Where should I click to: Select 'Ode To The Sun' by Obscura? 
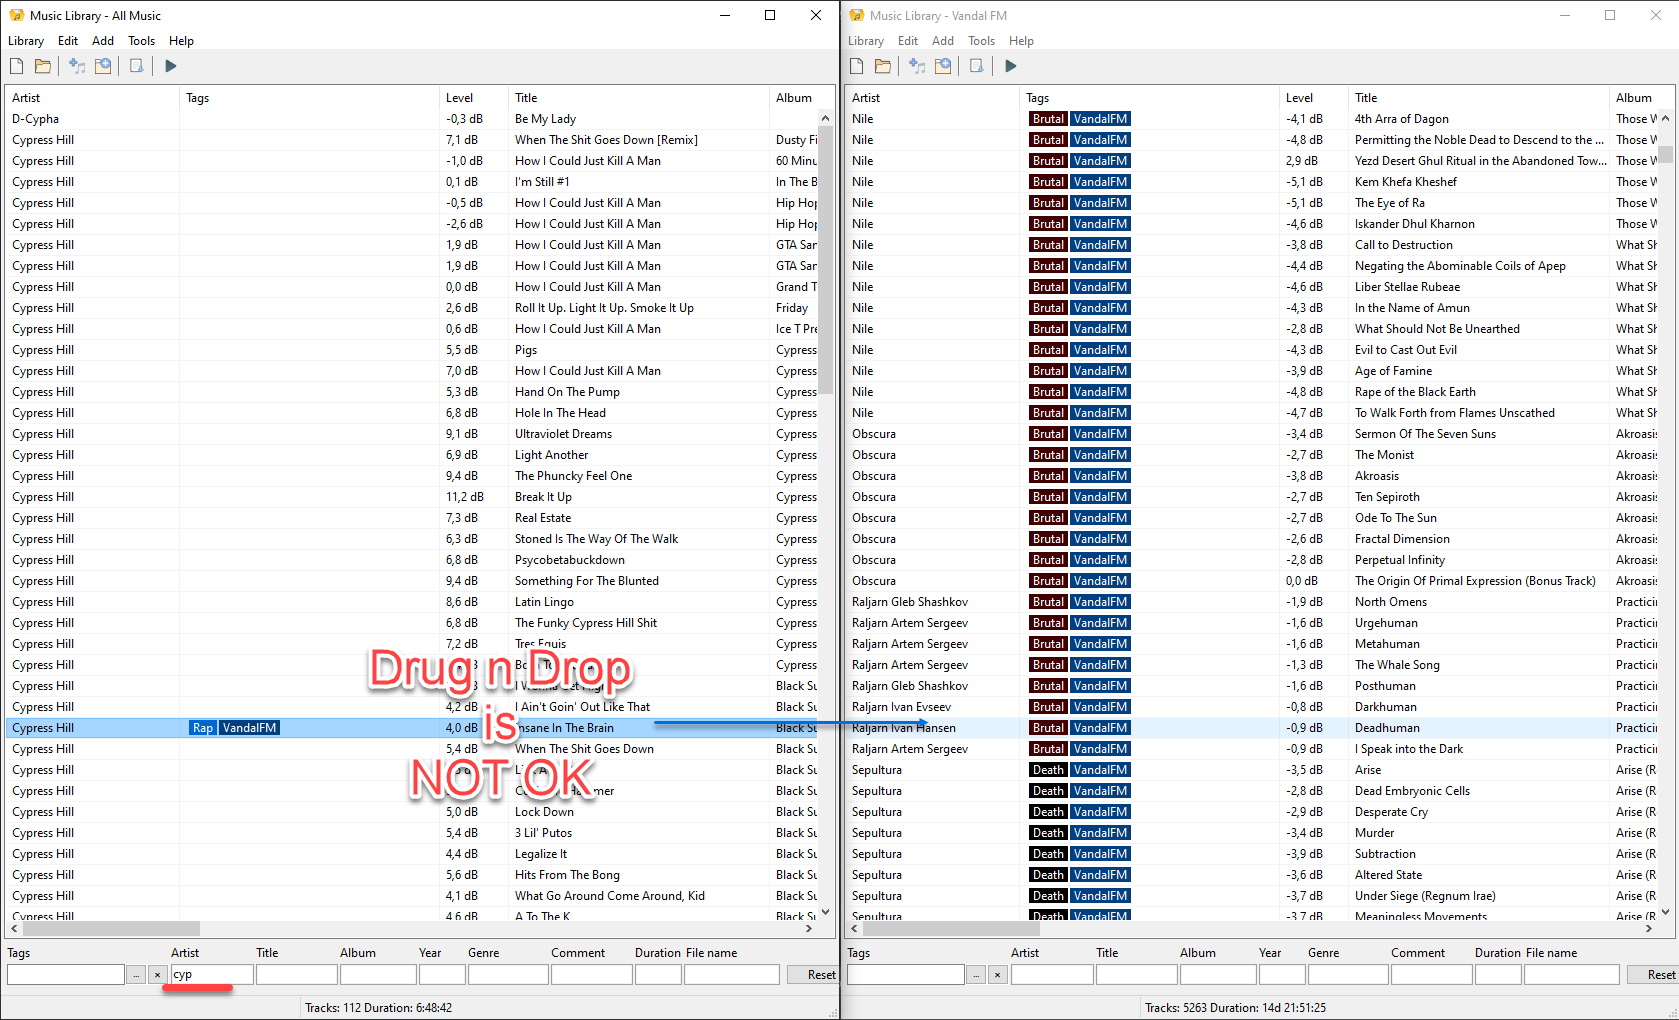(x=1253, y=518)
